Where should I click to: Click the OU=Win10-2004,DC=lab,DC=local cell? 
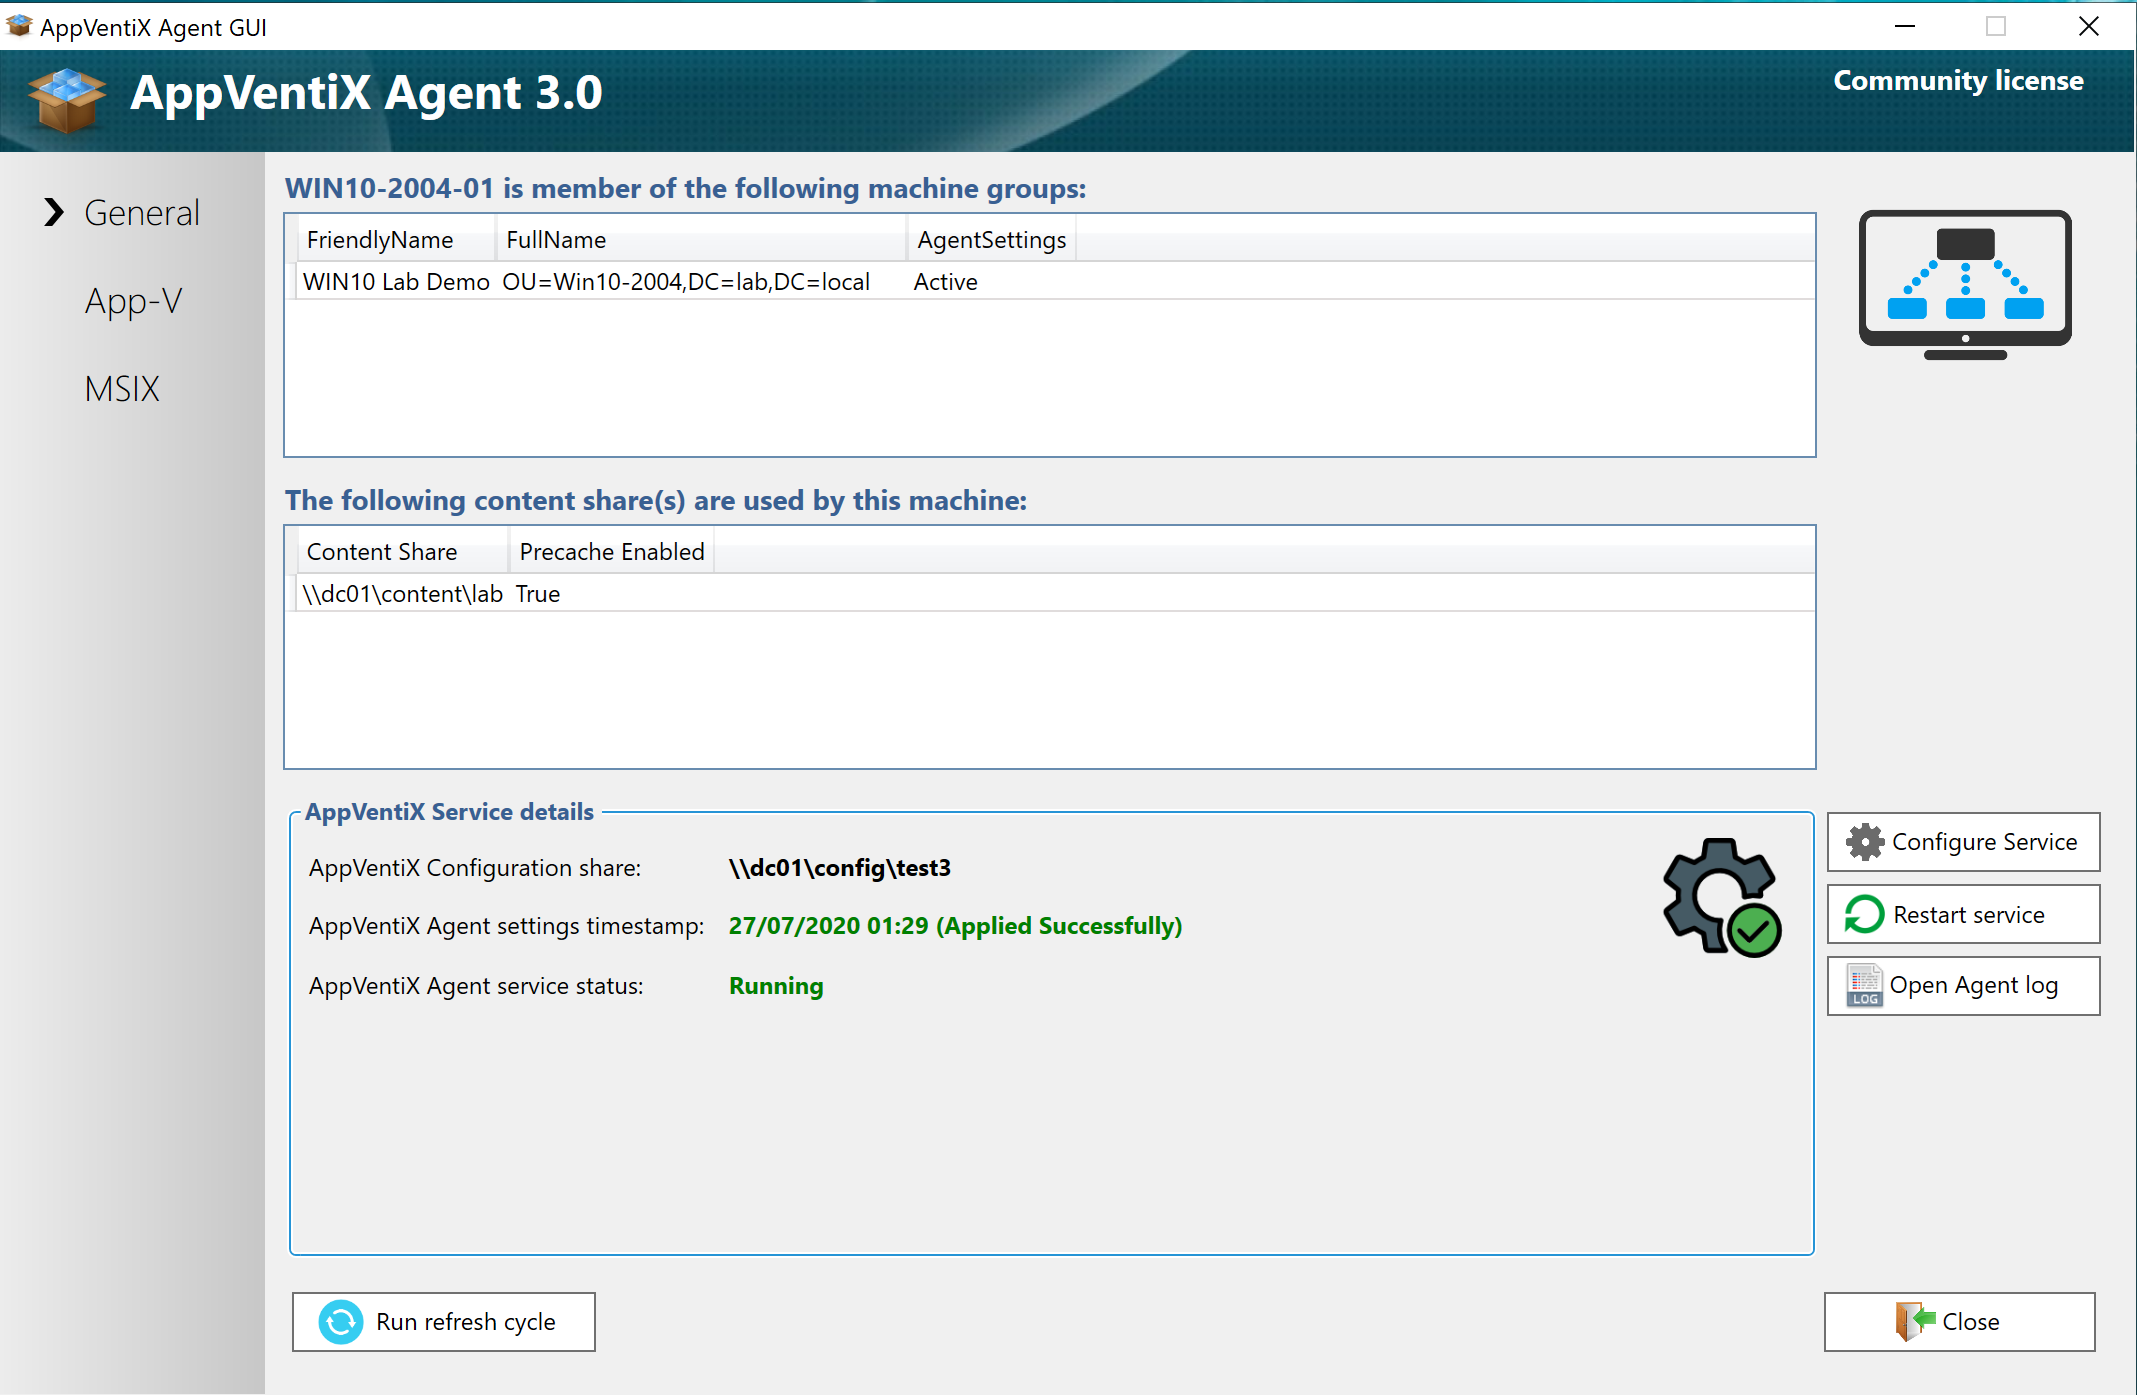pos(686,282)
